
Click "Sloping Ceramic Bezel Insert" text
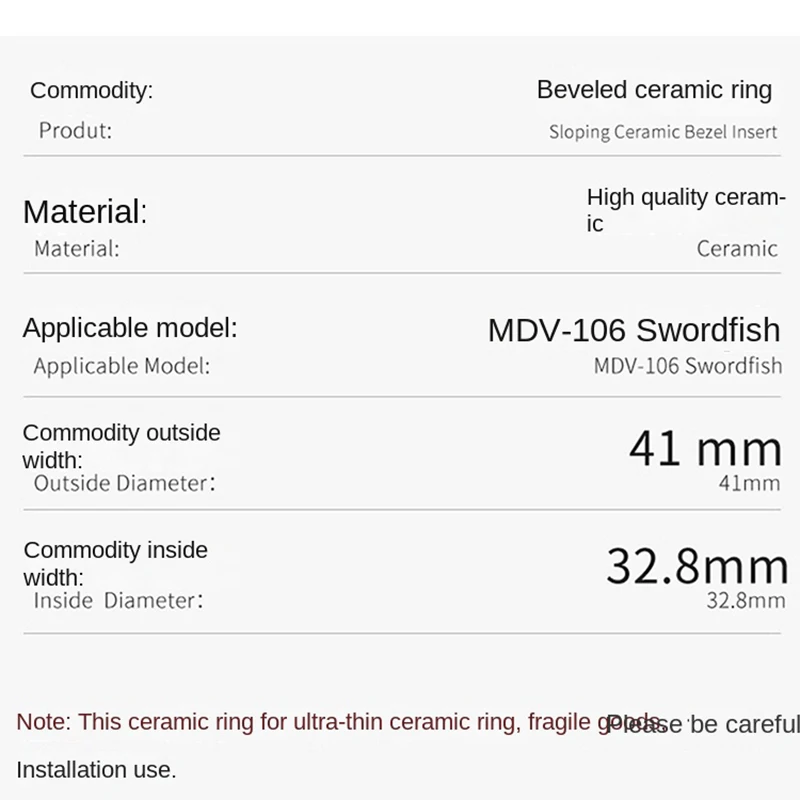tap(662, 132)
